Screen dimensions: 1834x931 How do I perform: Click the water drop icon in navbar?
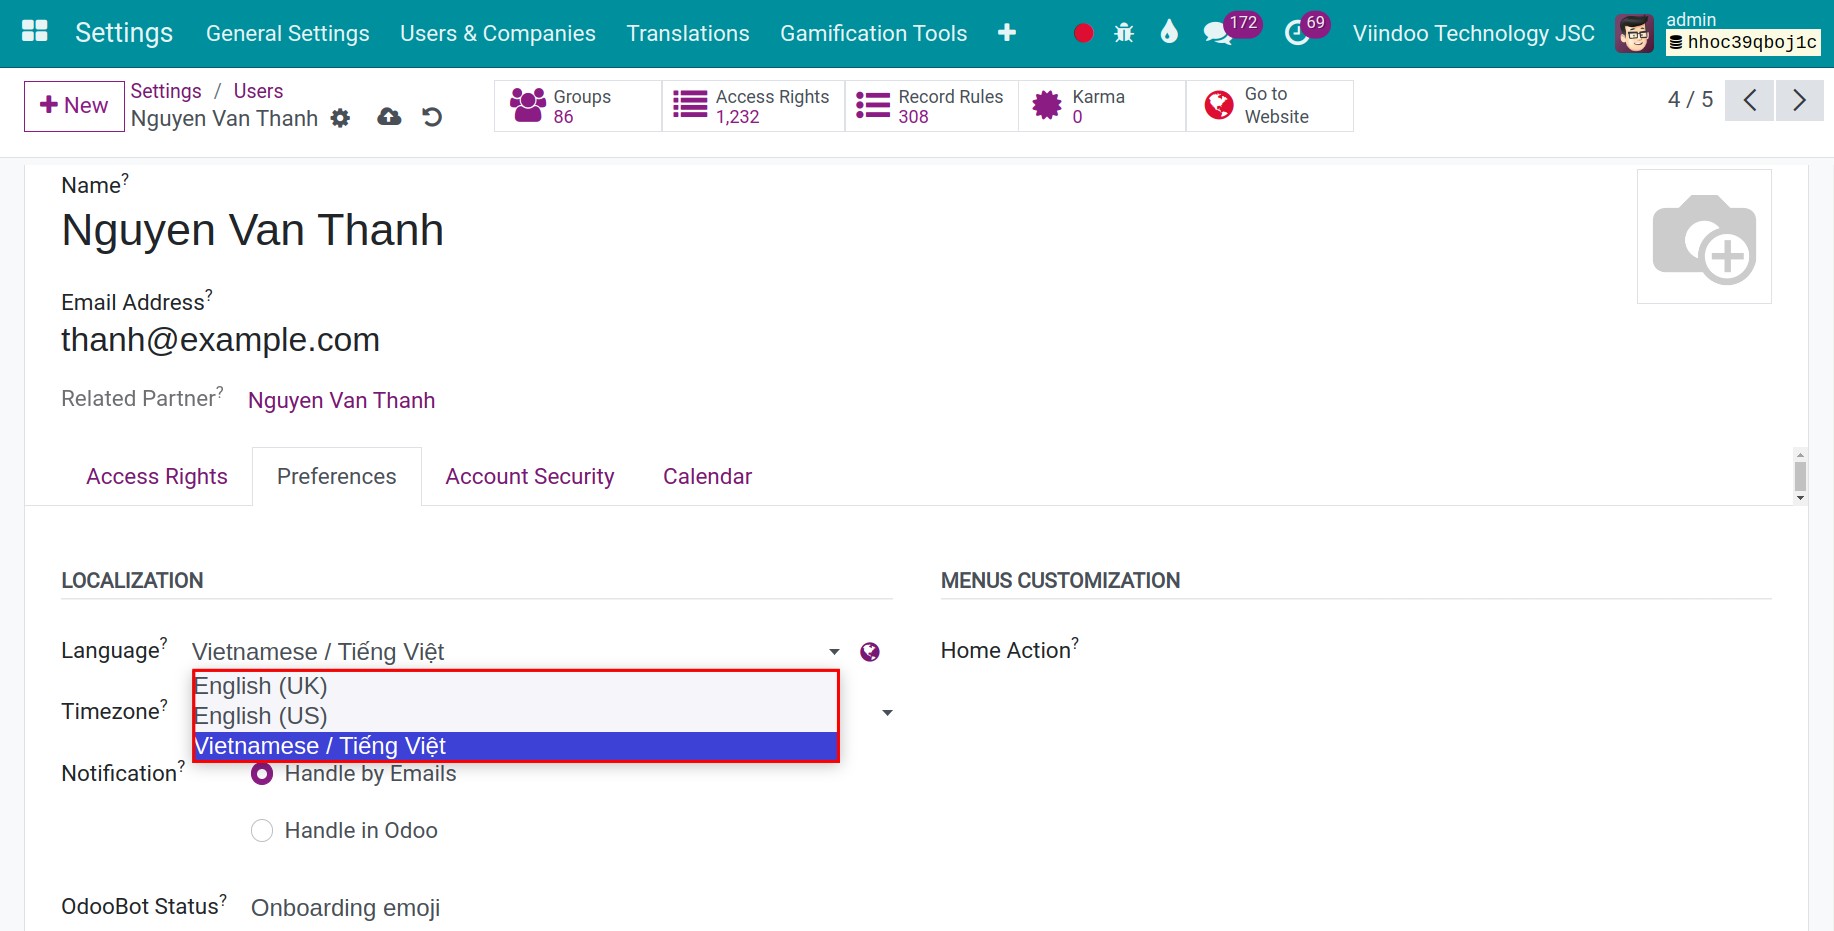point(1169,32)
